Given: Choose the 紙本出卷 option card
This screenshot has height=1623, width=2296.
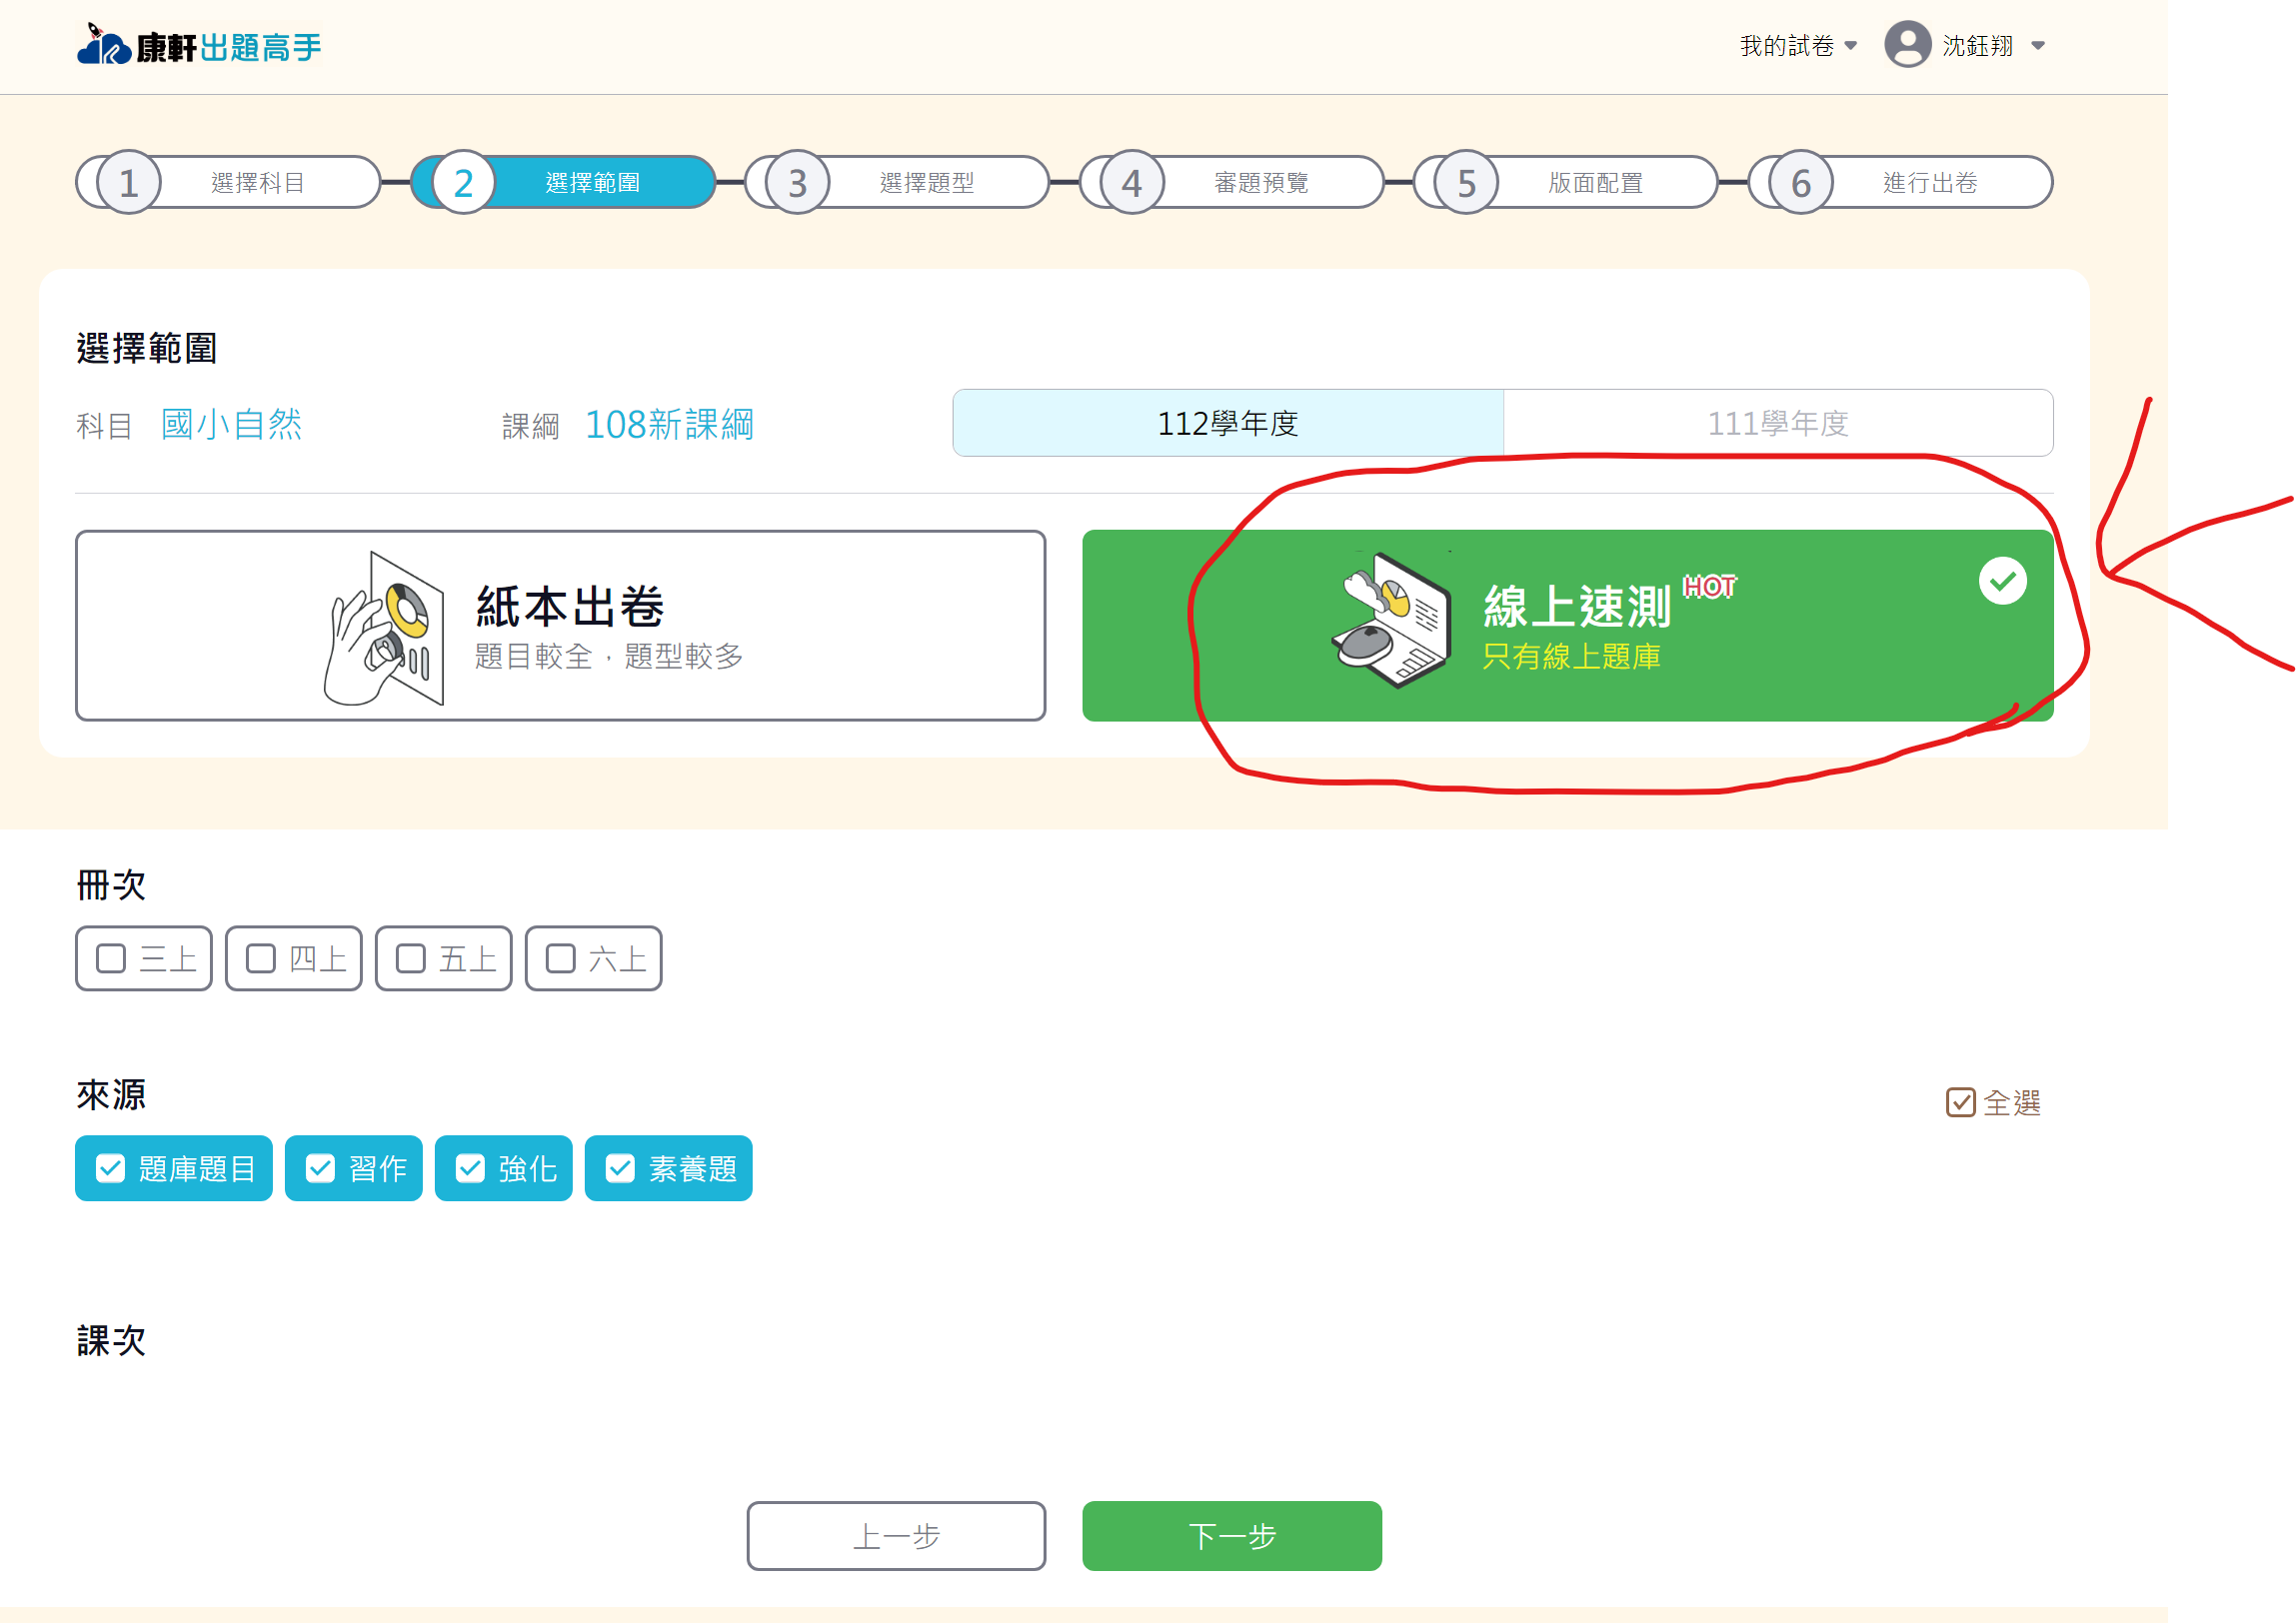Looking at the screenshot, I should [x=561, y=626].
